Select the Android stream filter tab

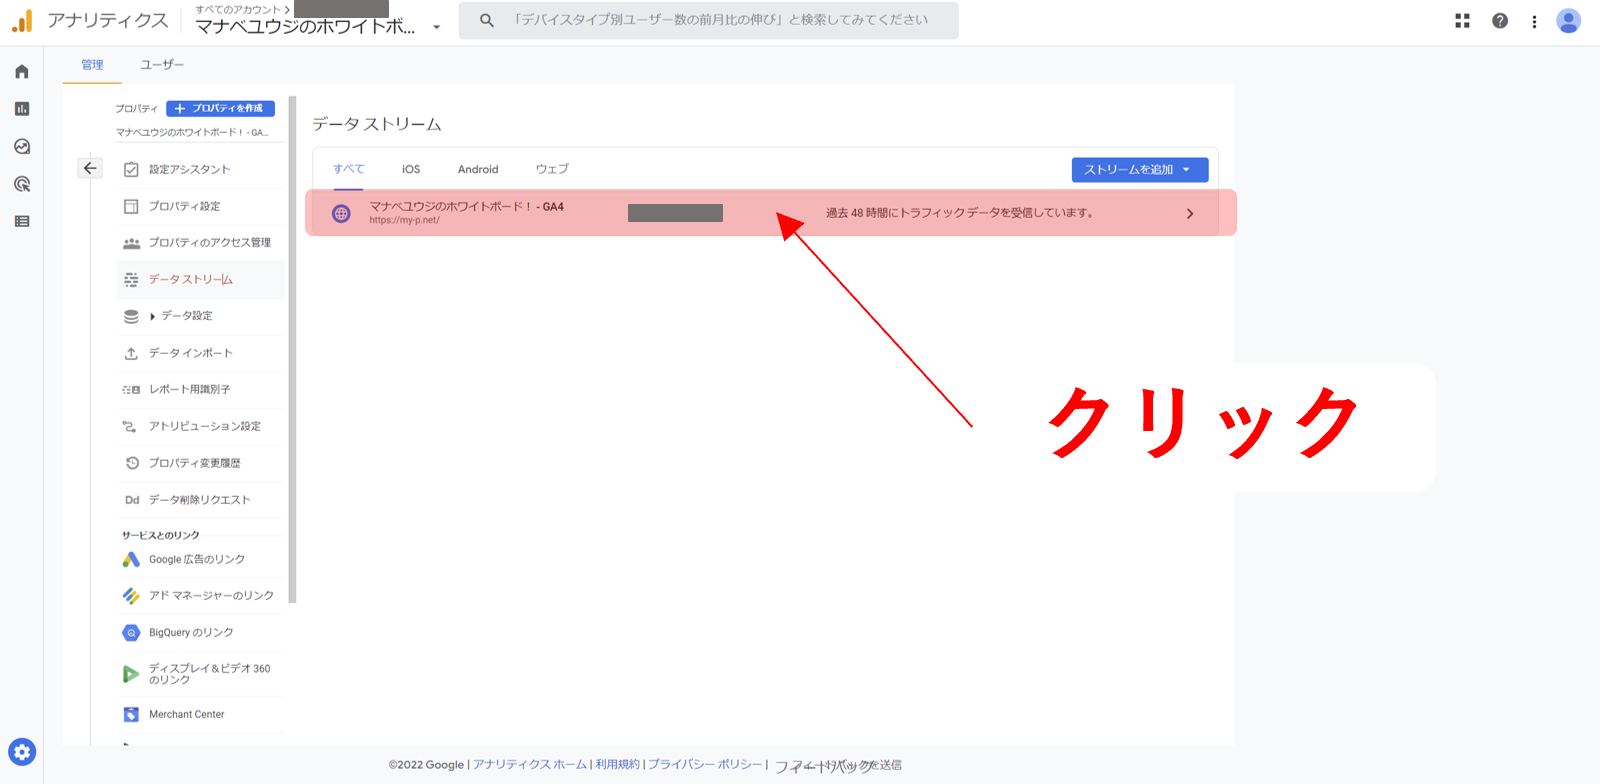tap(478, 169)
